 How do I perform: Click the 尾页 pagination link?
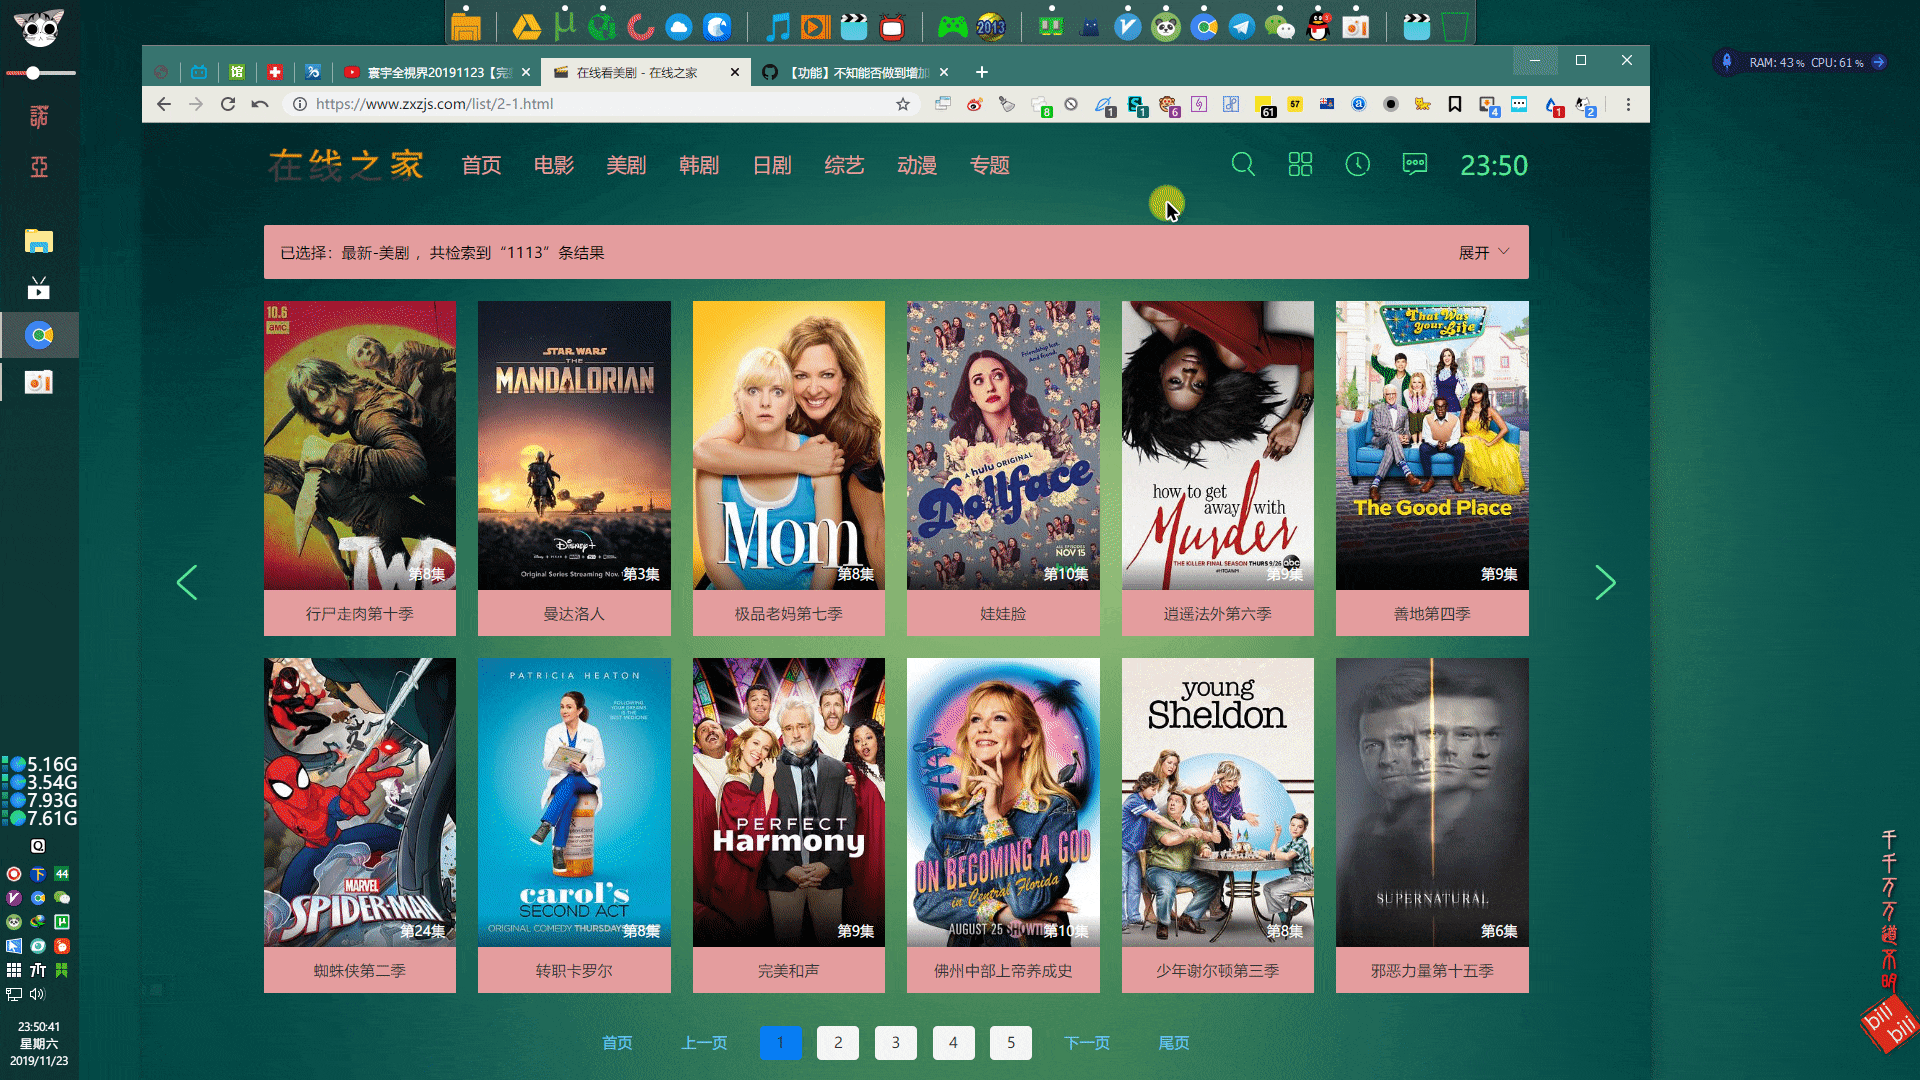pyautogui.click(x=1174, y=1043)
